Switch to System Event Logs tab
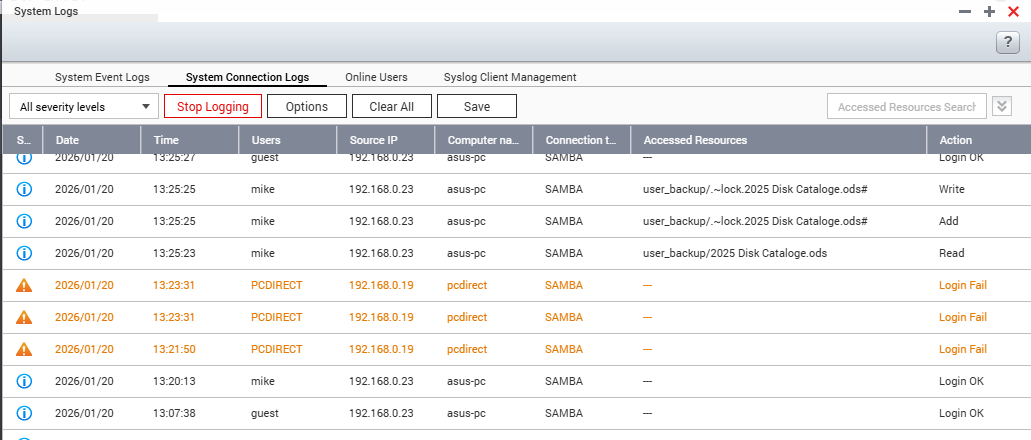Screen dimensions: 1031x440 [x=102, y=77]
